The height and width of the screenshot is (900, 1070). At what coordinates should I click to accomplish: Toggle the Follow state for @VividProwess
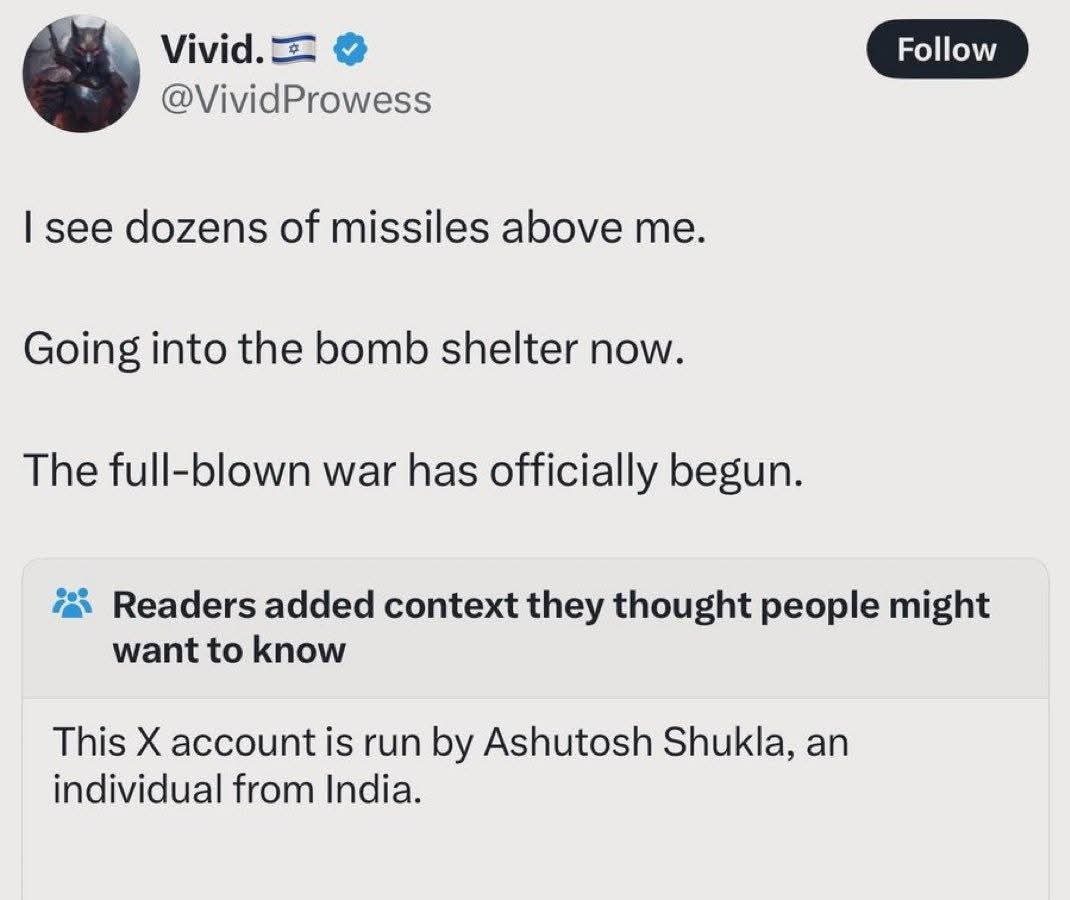(x=946, y=49)
